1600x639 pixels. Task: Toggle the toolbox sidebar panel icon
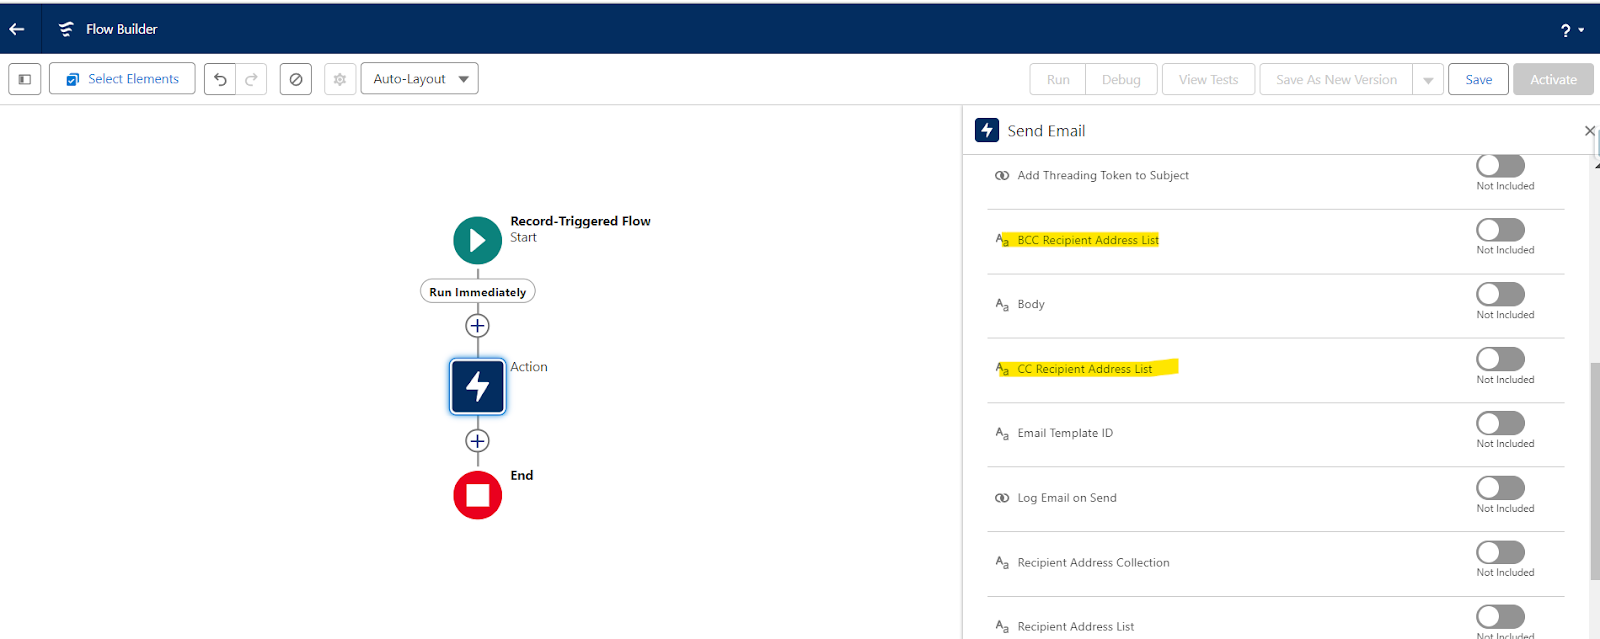coord(25,79)
